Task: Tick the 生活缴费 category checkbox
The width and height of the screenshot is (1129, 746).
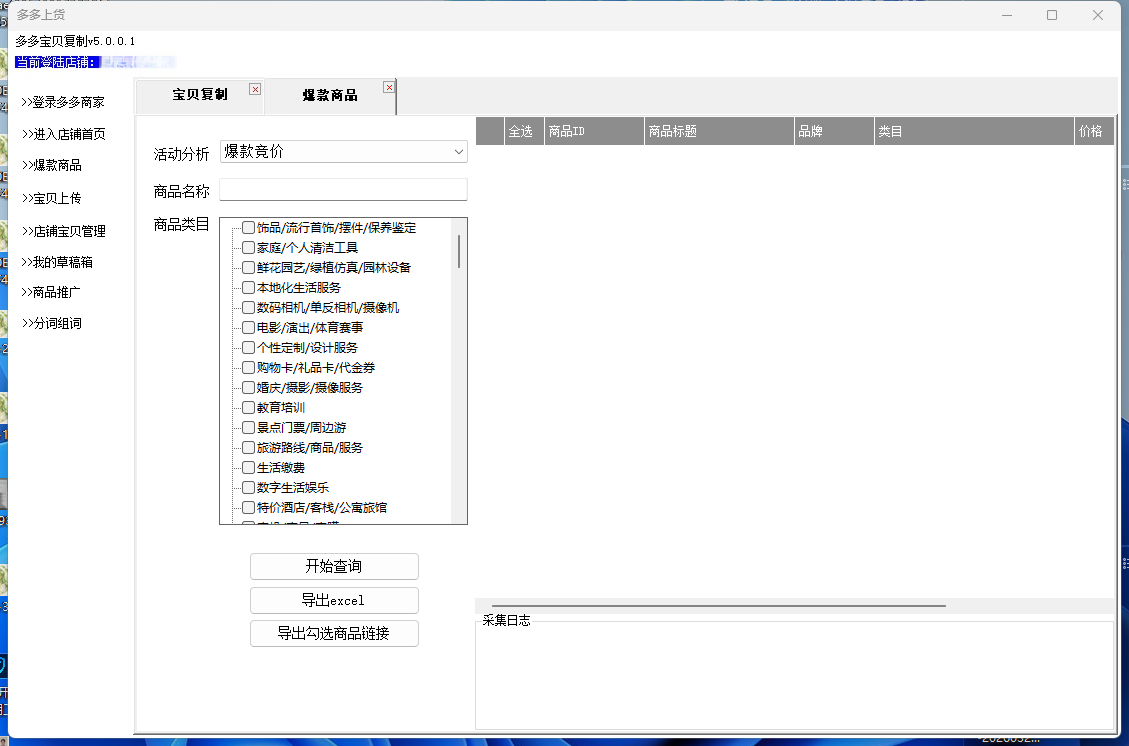Action: [248, 468]
